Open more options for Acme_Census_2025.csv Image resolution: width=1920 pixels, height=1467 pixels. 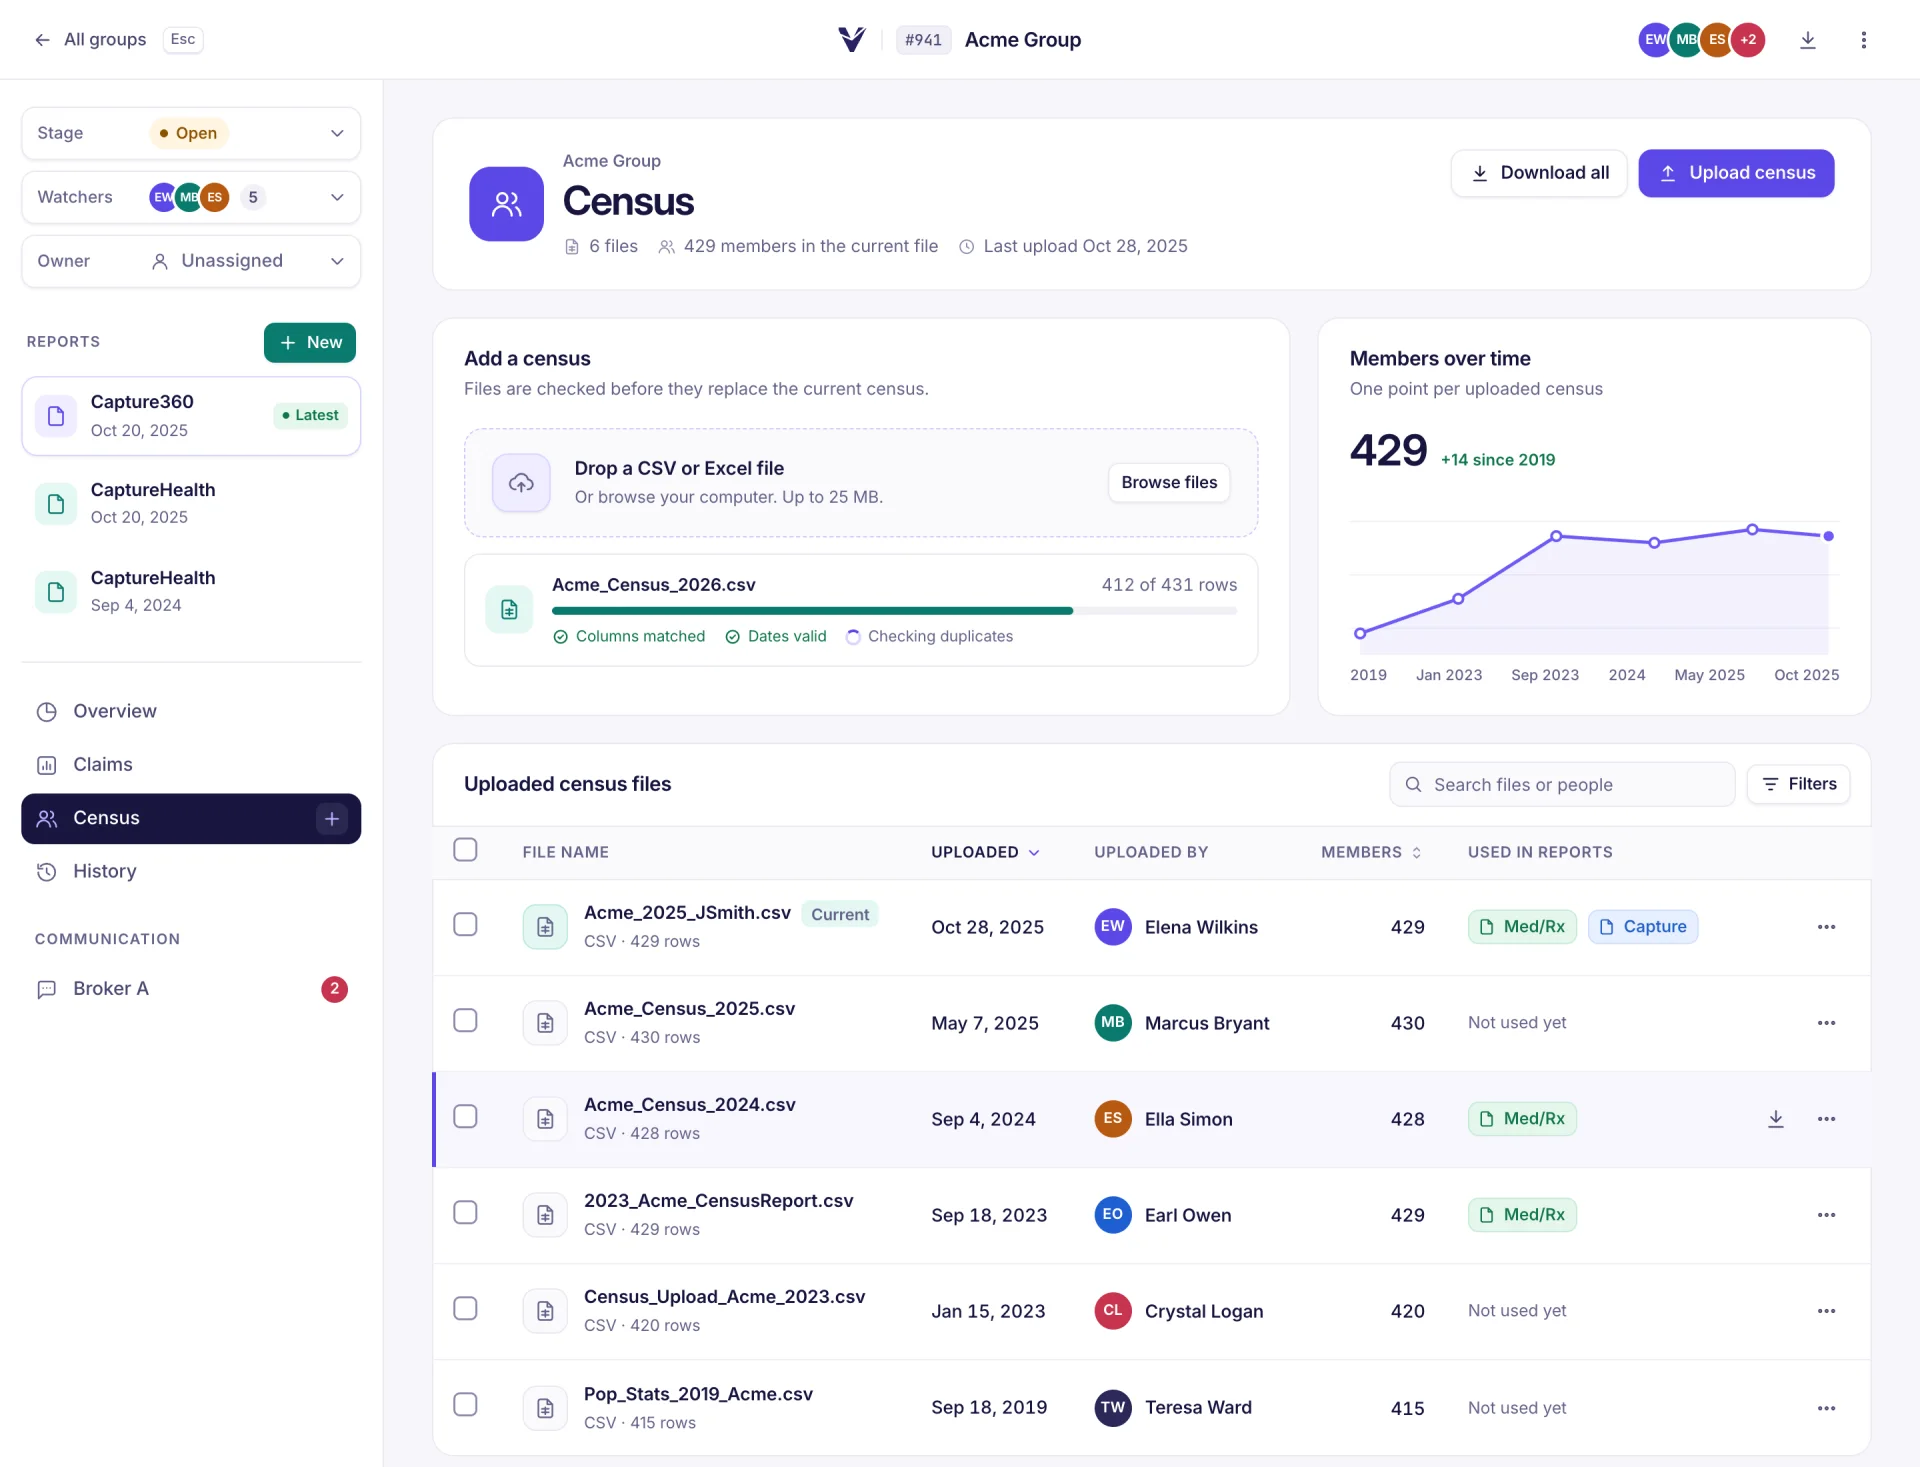(1826, 1023)
